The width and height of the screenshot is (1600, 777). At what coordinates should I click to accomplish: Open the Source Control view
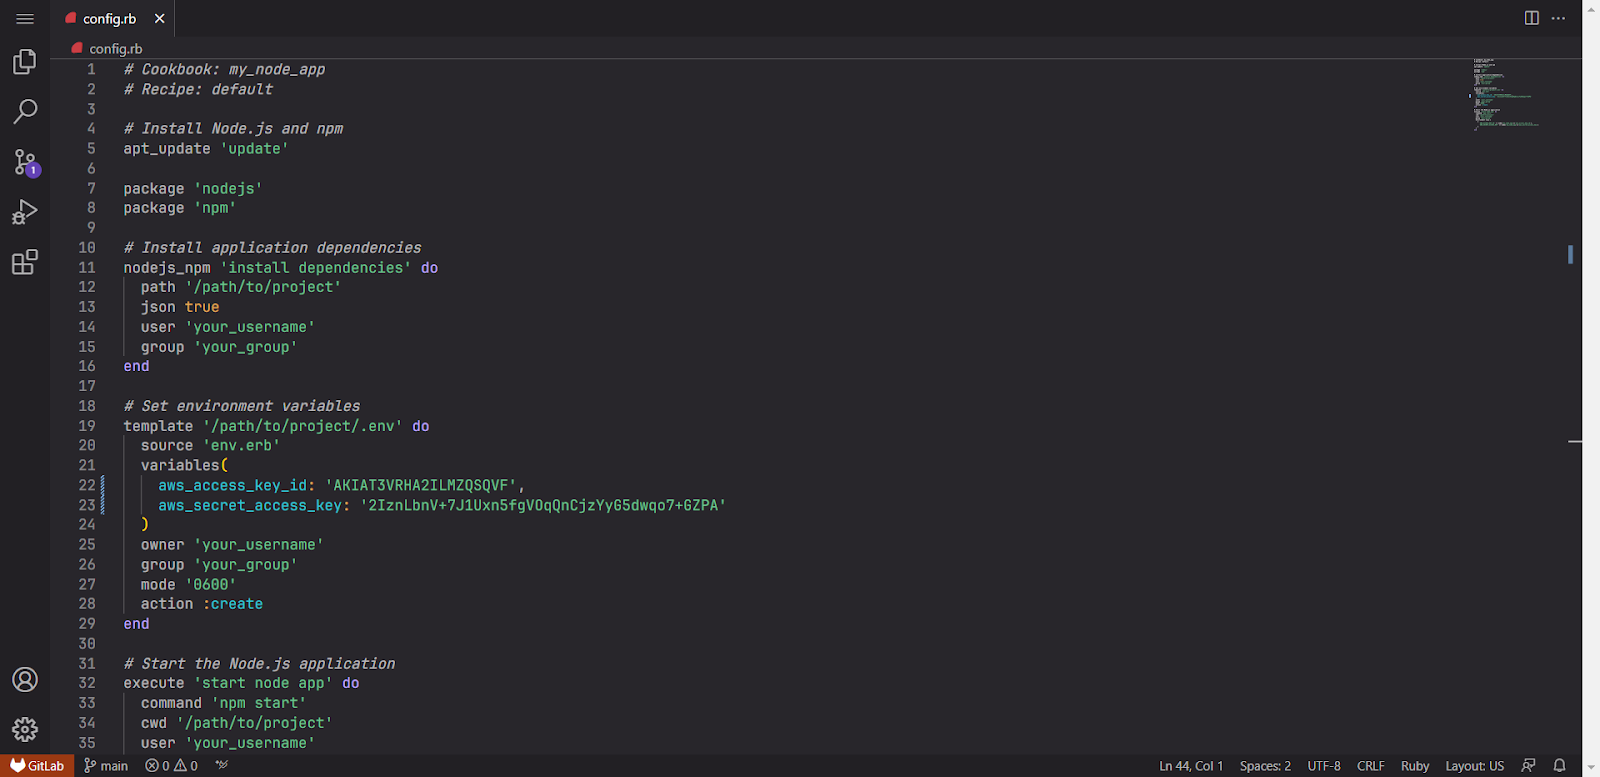pyautogui.click(x=25, y=162)
